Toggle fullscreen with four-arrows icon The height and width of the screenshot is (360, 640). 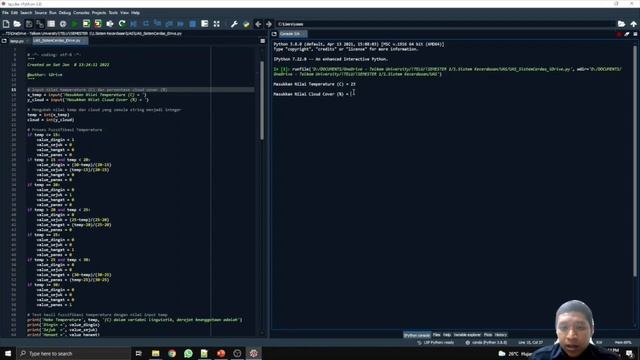pyautogui.click(x=217, y=24)
